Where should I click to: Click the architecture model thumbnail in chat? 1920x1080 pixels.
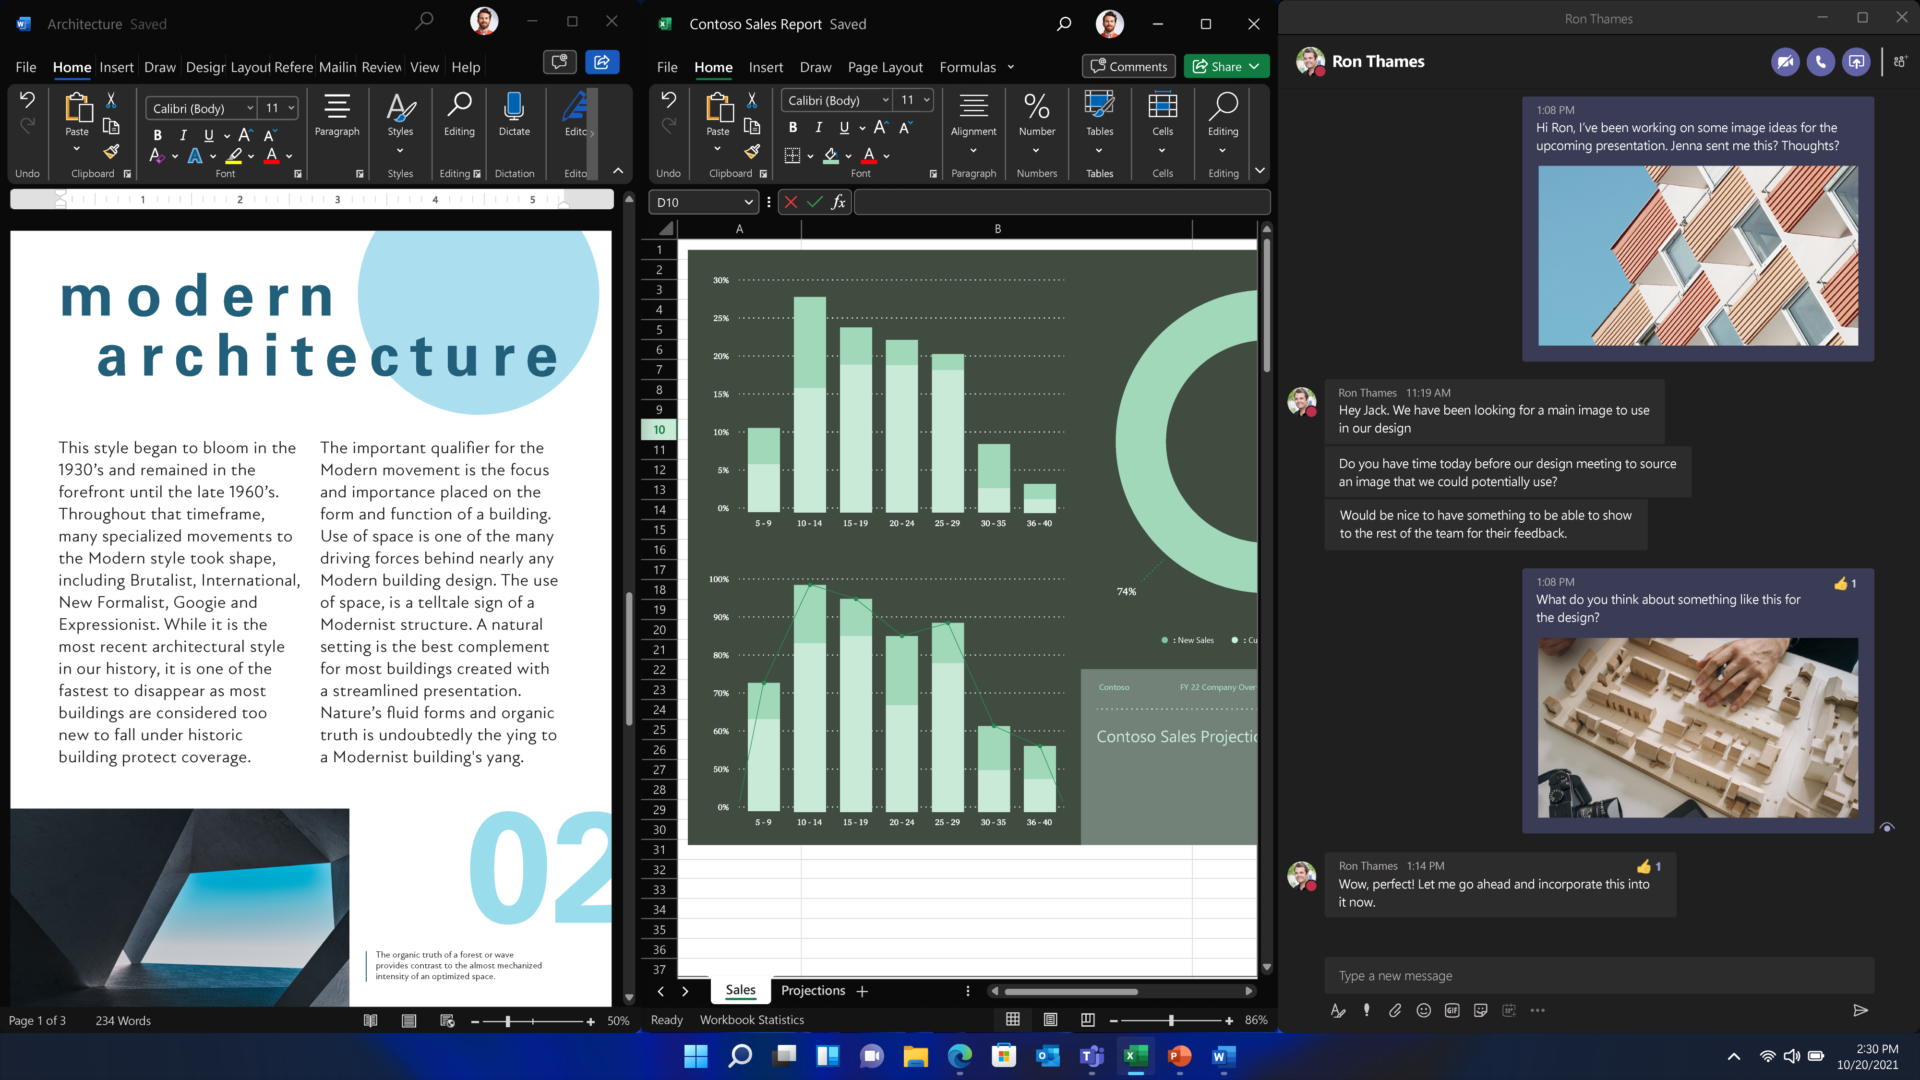pos(1697,728)
